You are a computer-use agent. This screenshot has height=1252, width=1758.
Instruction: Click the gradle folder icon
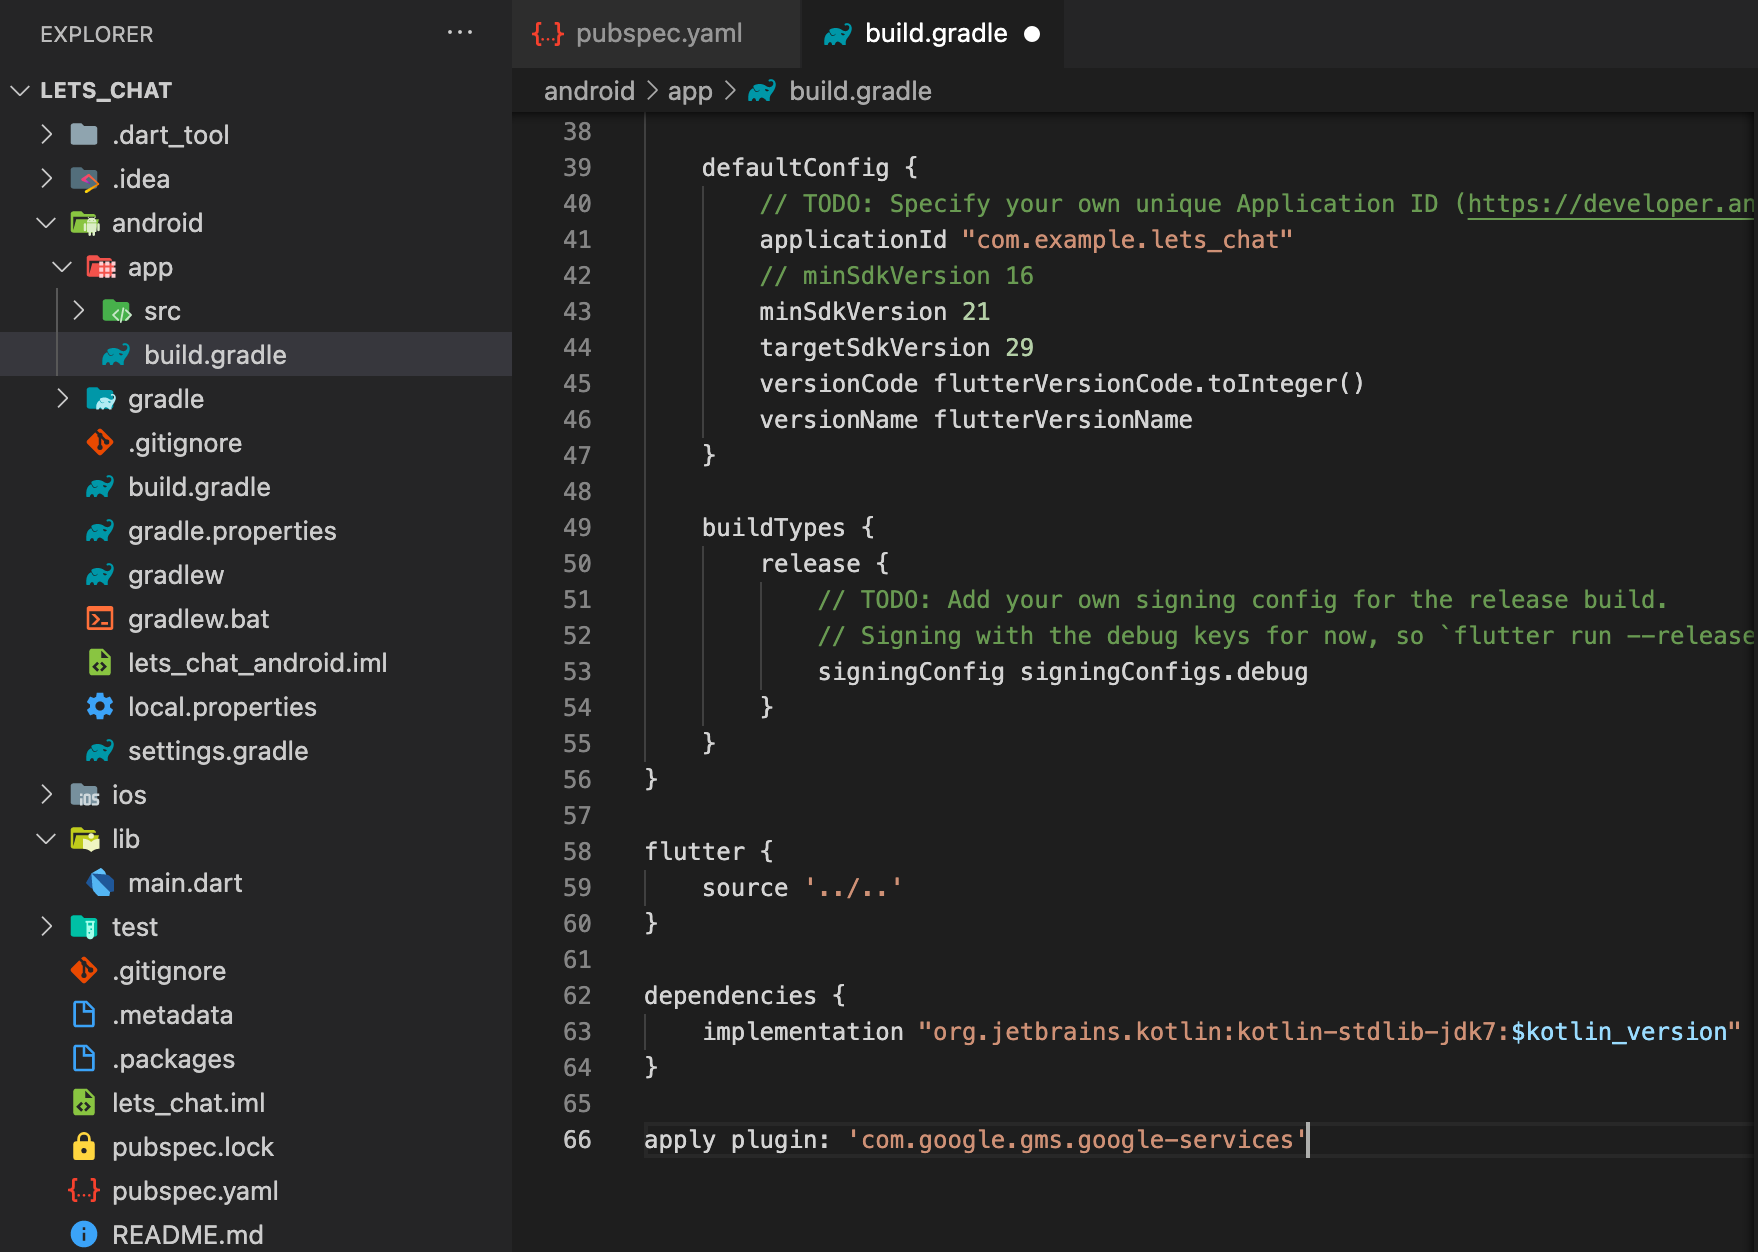point(101,399)
